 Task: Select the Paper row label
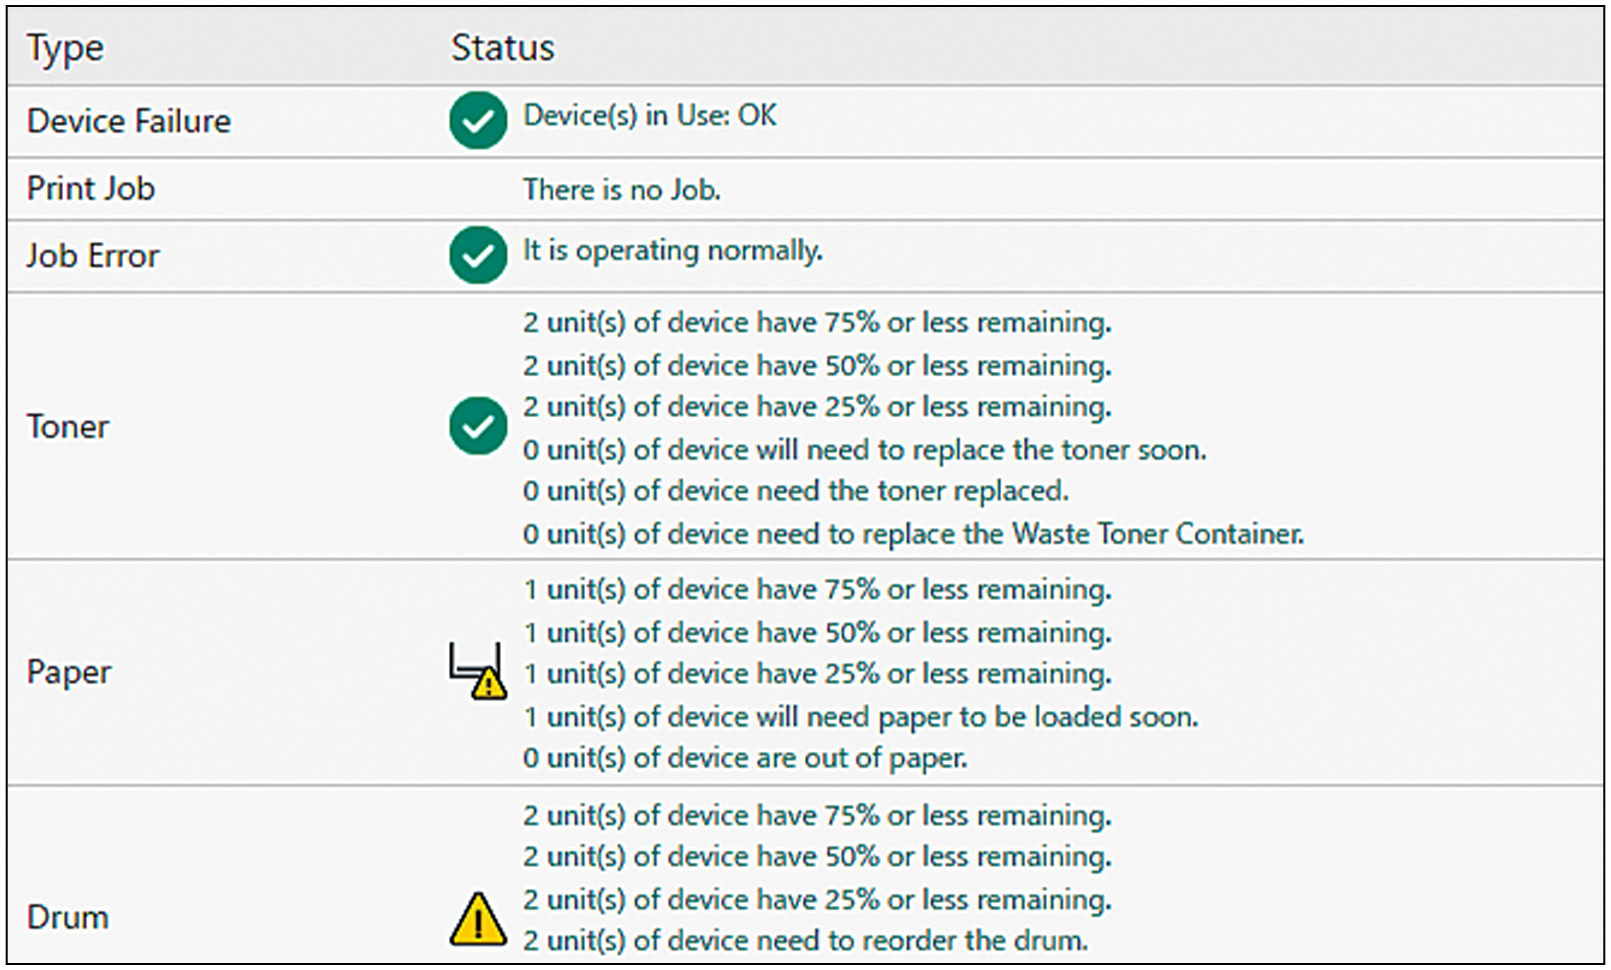tap(69, 672)
